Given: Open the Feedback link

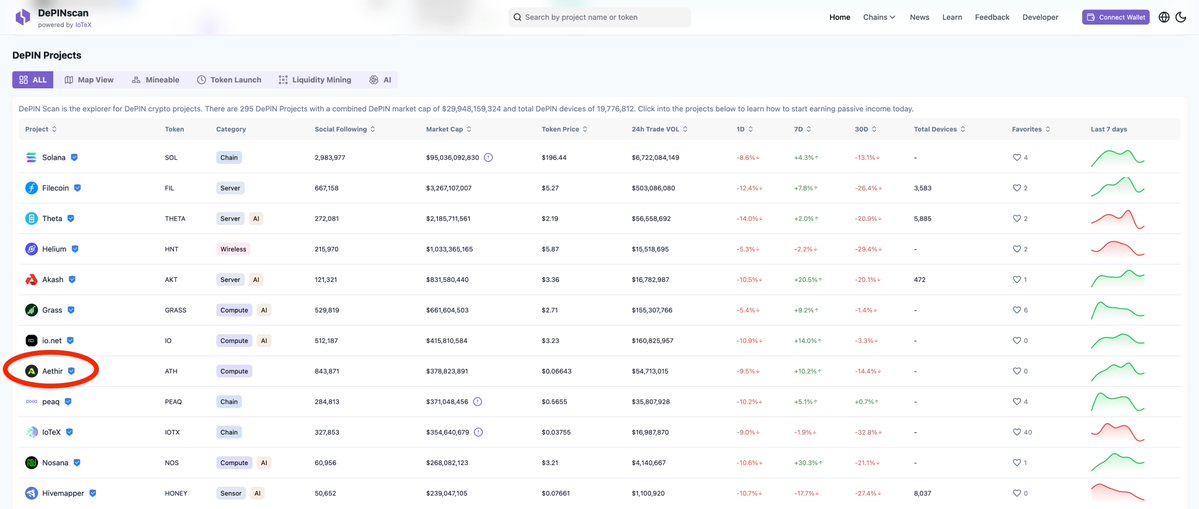Looking at the screenshot, I should point(992,17).
